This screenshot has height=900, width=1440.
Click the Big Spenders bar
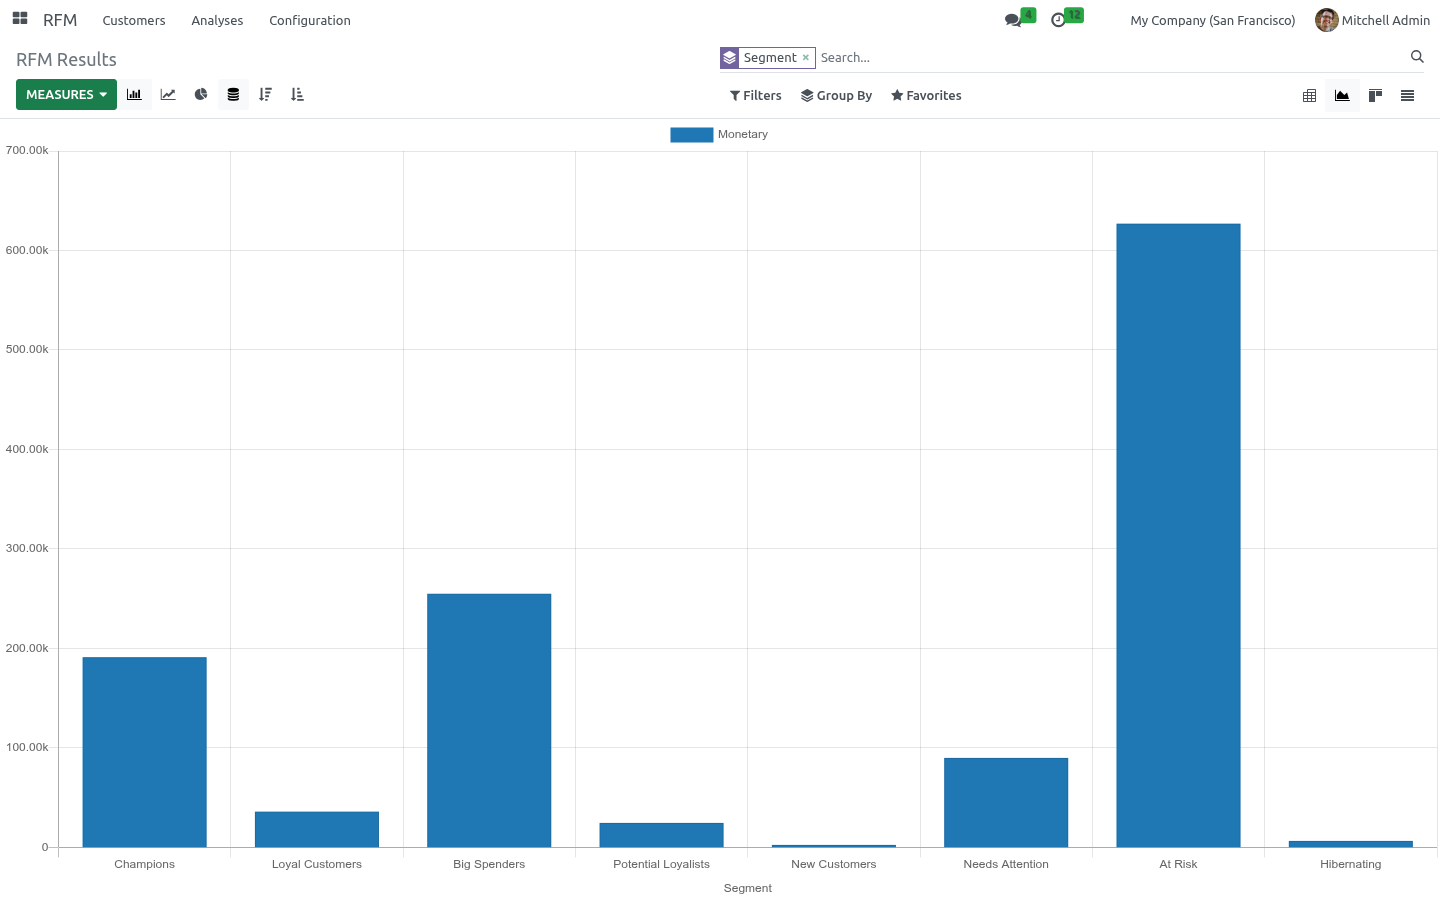[x=489, y=720]
